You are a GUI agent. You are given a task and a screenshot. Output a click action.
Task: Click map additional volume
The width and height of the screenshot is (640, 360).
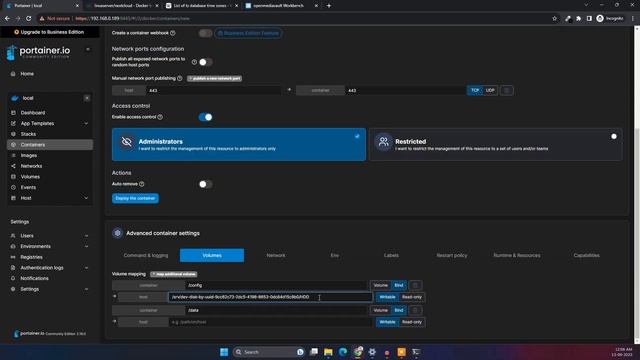(x=174, y=274)
